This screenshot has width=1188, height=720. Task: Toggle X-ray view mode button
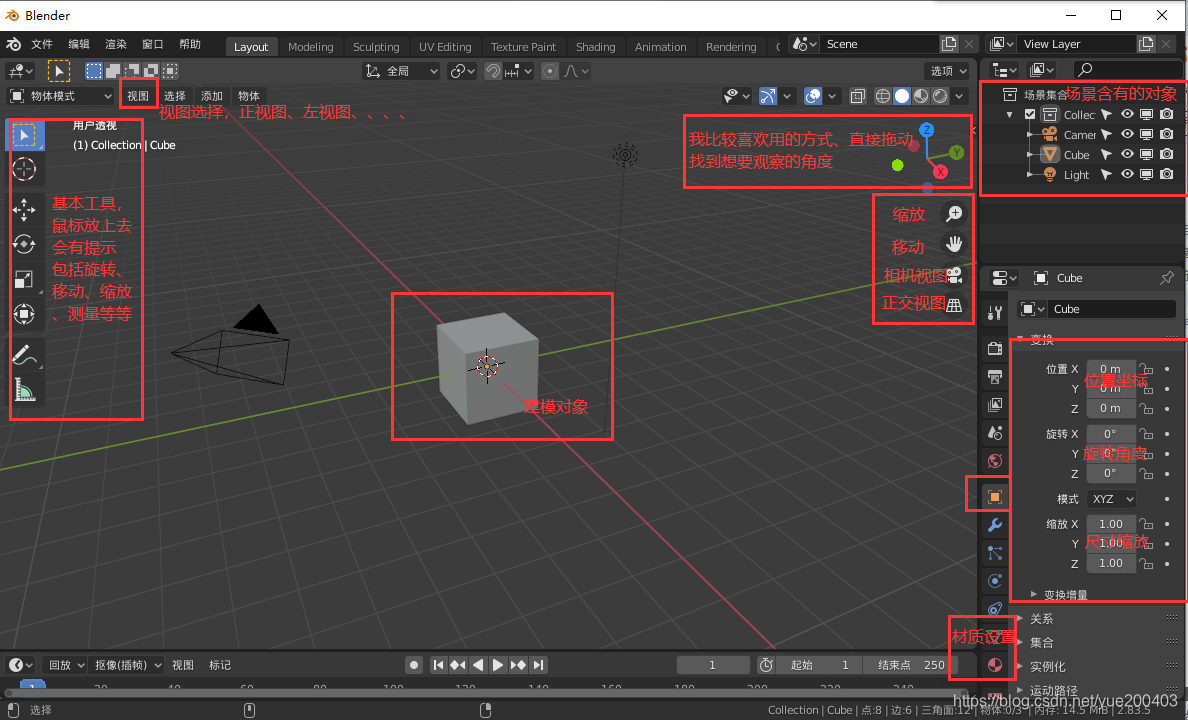(858, 95)
